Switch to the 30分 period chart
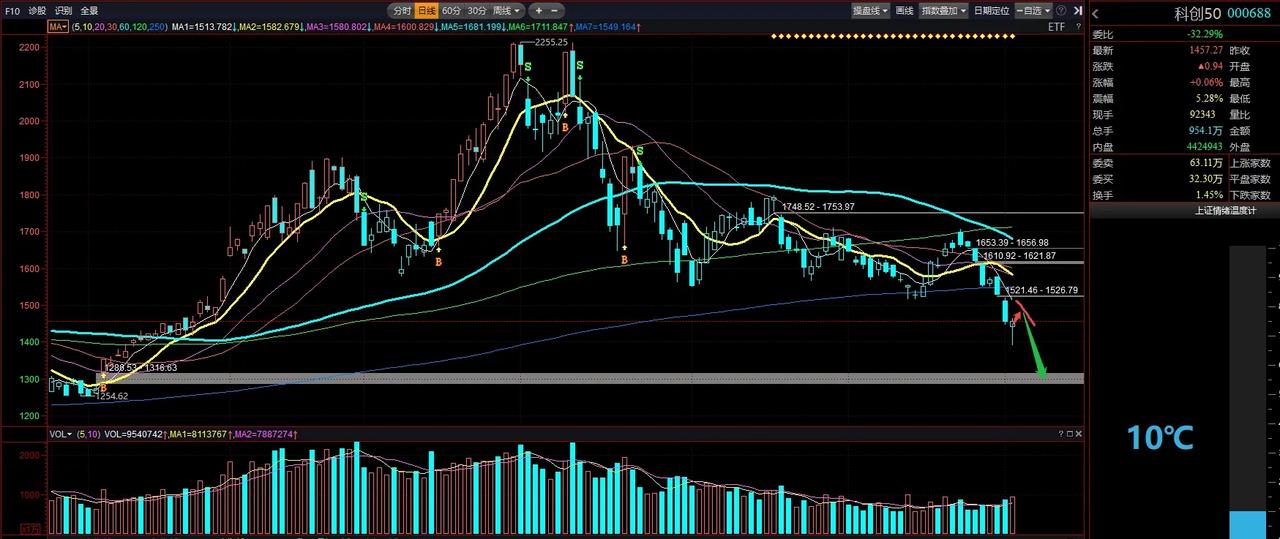The image size is (1280, 539). pos(477,11)
